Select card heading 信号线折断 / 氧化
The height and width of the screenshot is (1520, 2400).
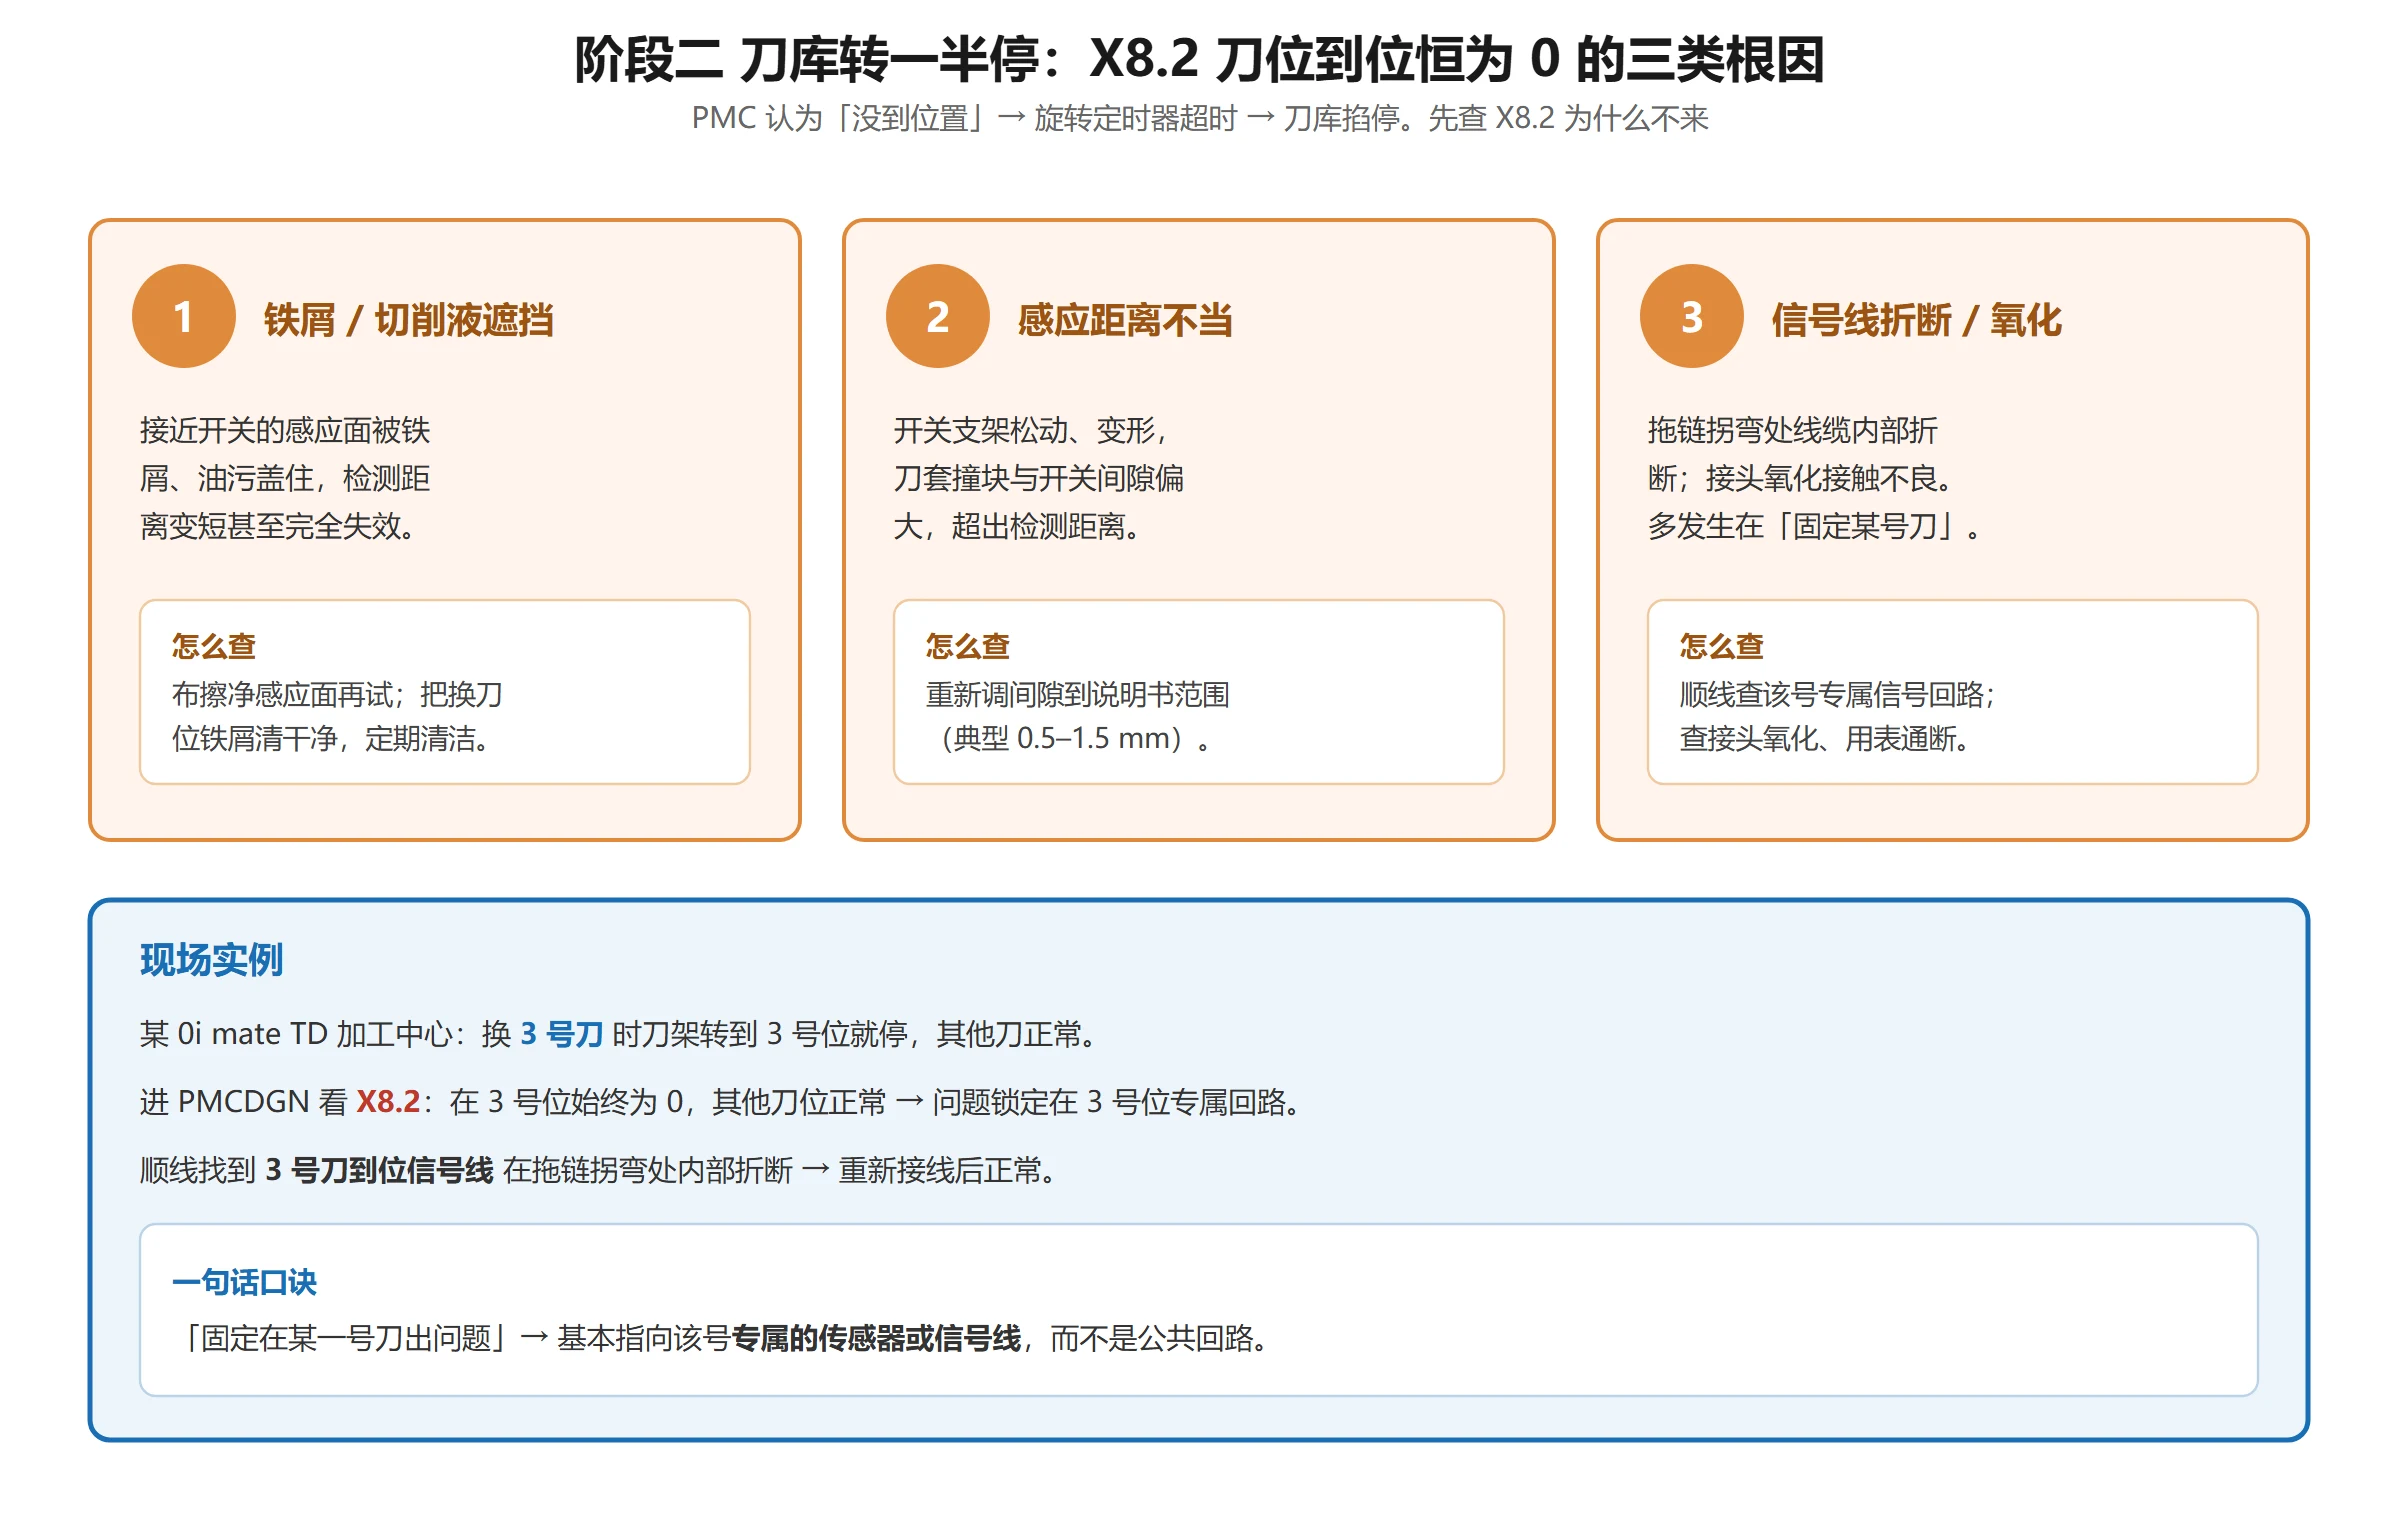coord(1916,320)
